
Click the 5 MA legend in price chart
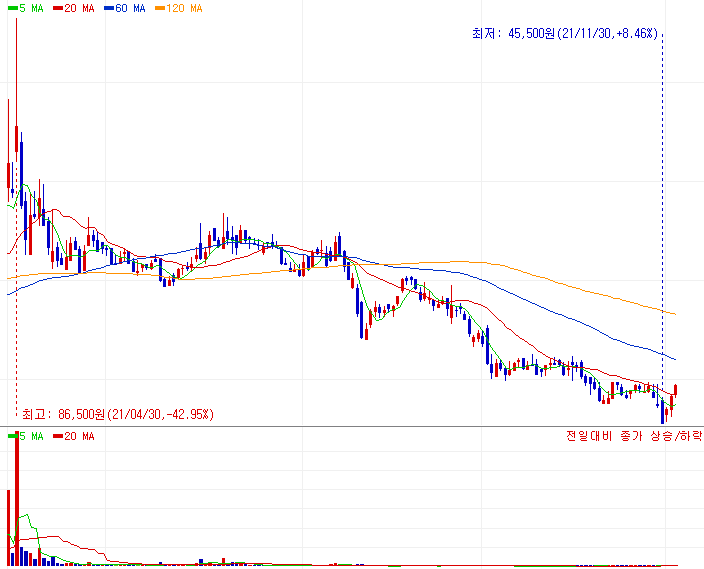tap(26, 8)
